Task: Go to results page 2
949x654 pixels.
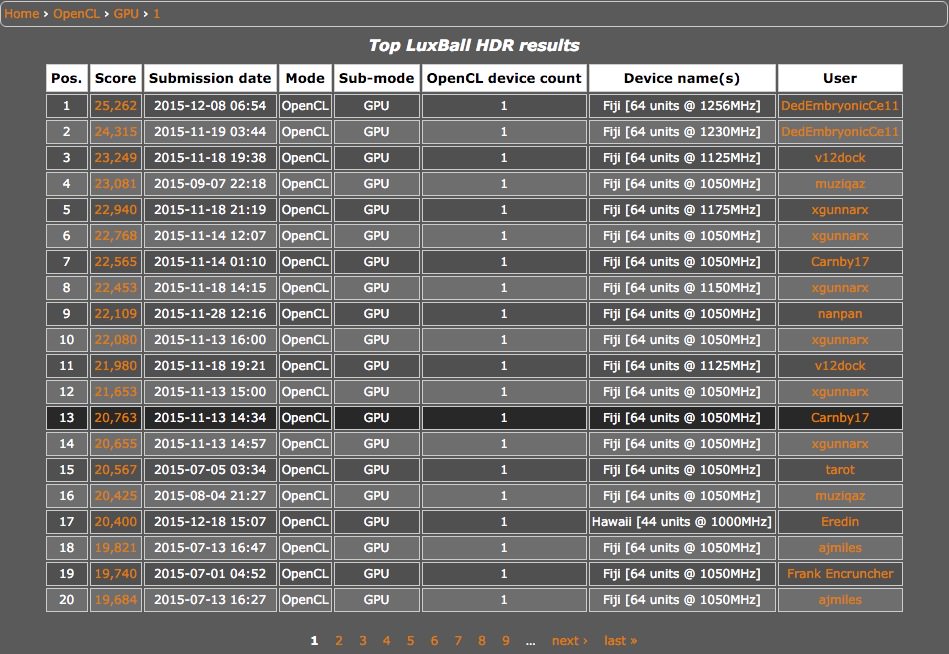Action: 339,641
